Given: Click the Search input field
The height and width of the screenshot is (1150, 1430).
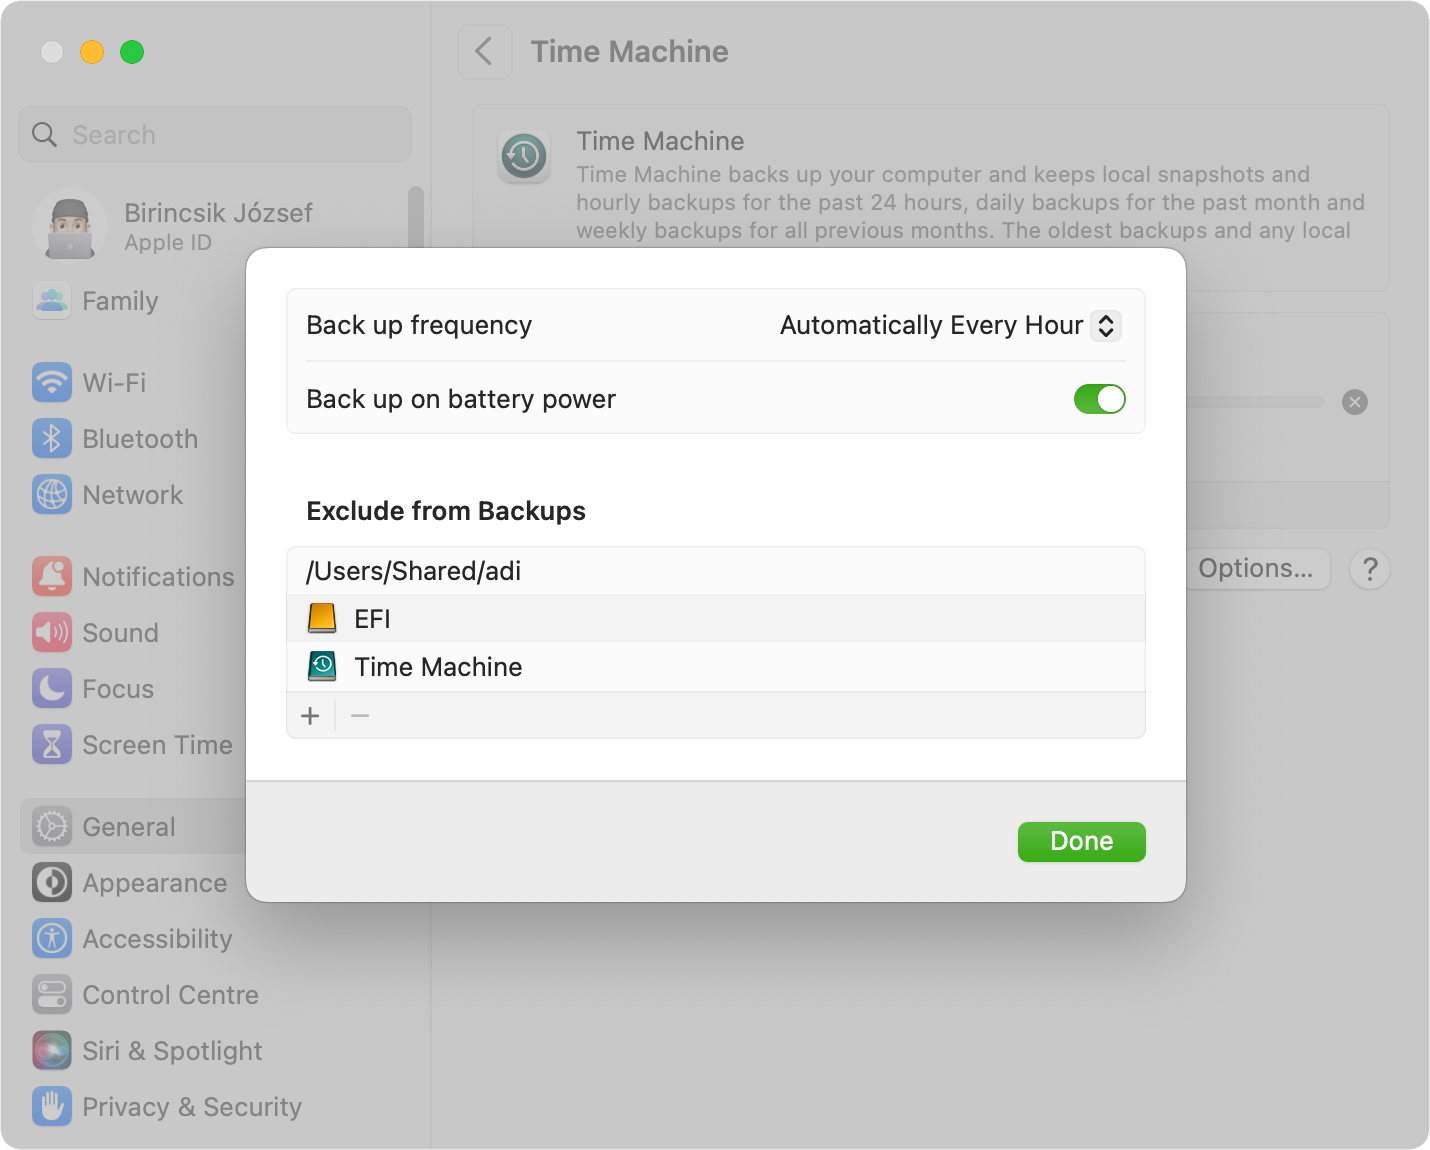Looking at the screenshot, I should tap(215, 134).
